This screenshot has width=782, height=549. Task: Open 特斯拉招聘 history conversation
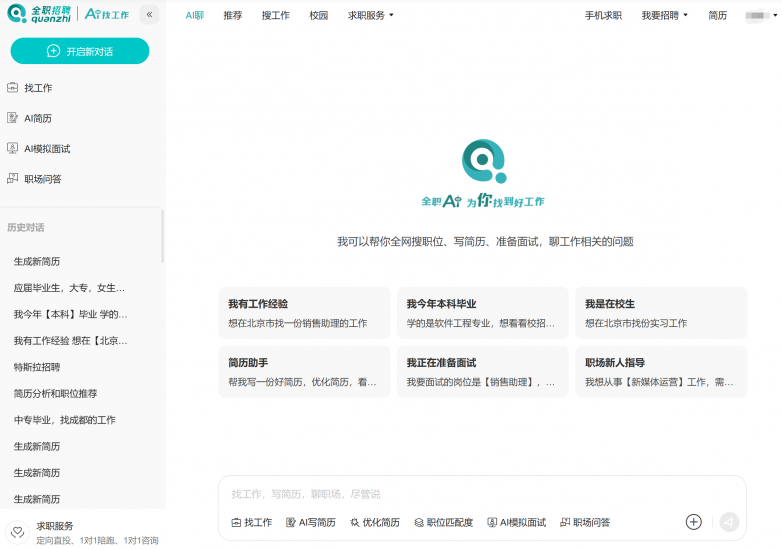[x=37, y=367]
